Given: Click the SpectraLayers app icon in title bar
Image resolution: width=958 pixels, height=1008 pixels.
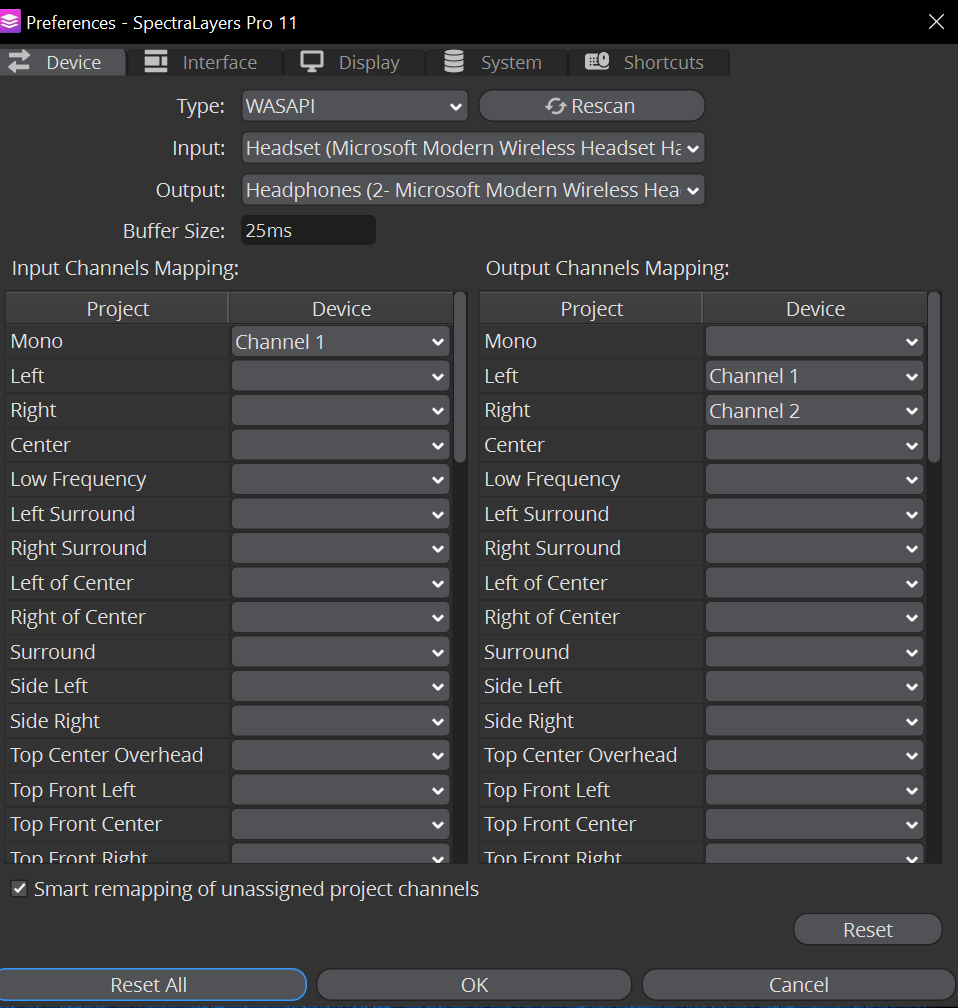Looking at the screenshot, I should pos(12,22).
